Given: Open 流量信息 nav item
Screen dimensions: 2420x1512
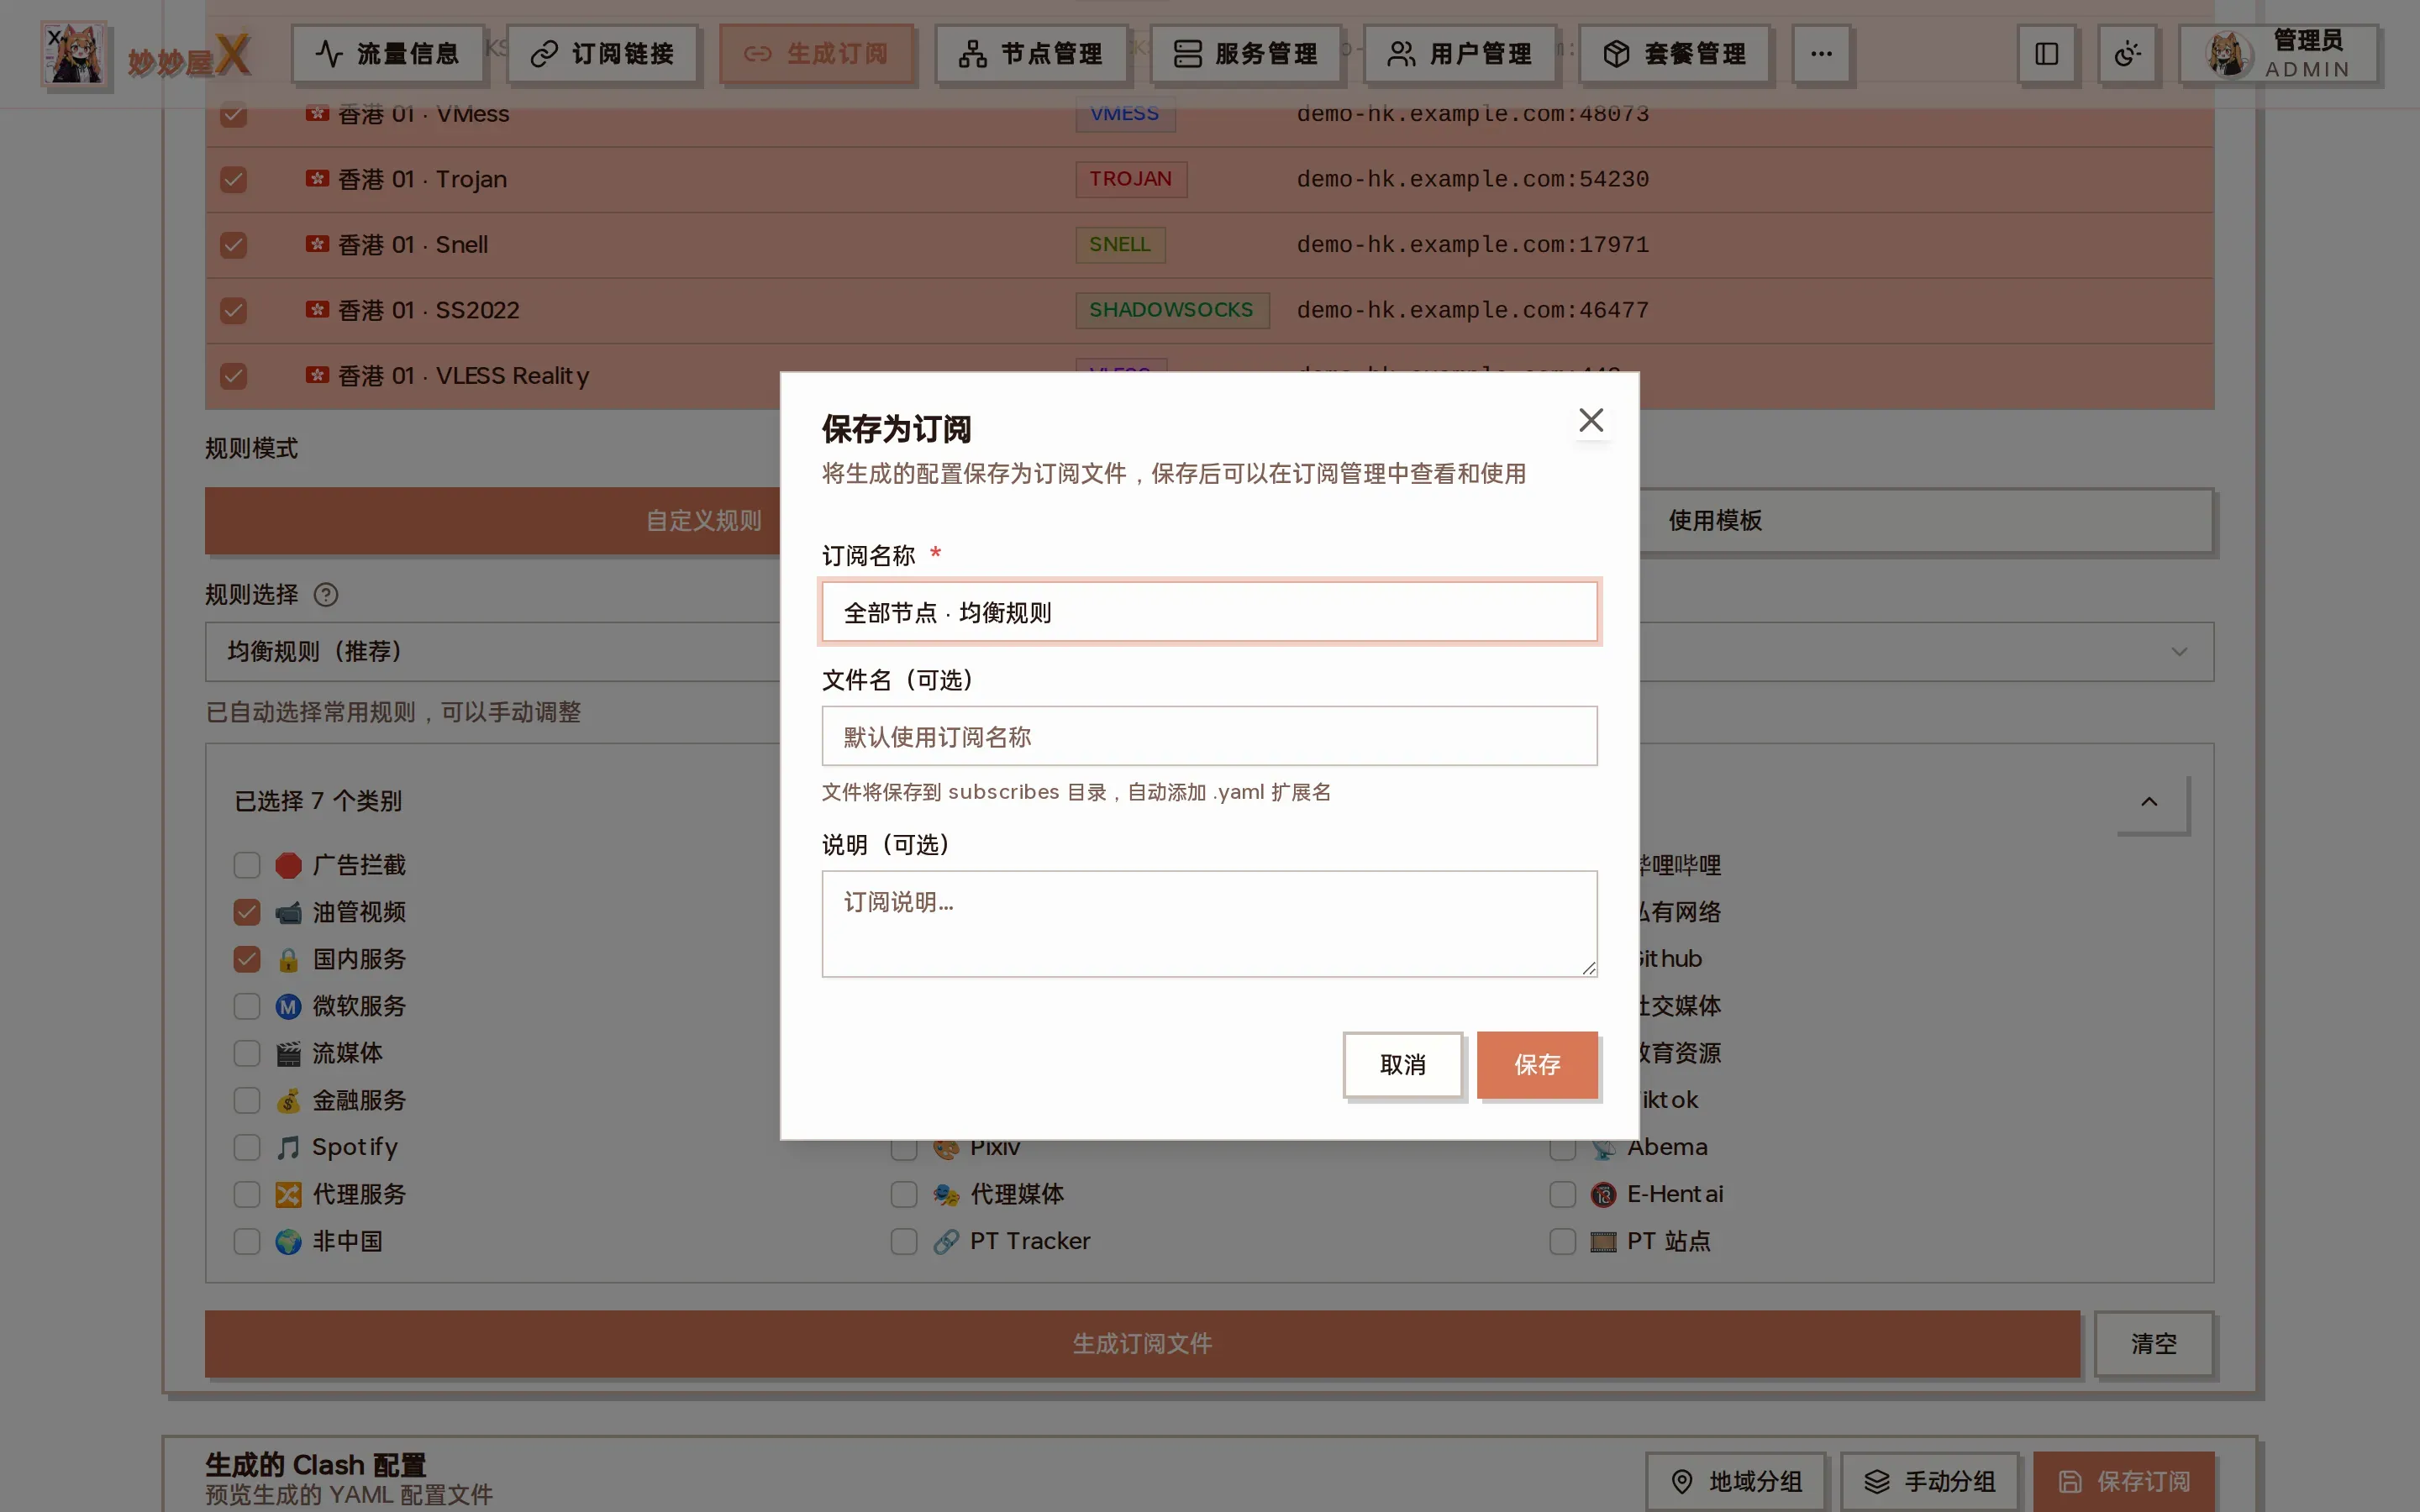Looking at the screenshot, I should pos(388,54).
